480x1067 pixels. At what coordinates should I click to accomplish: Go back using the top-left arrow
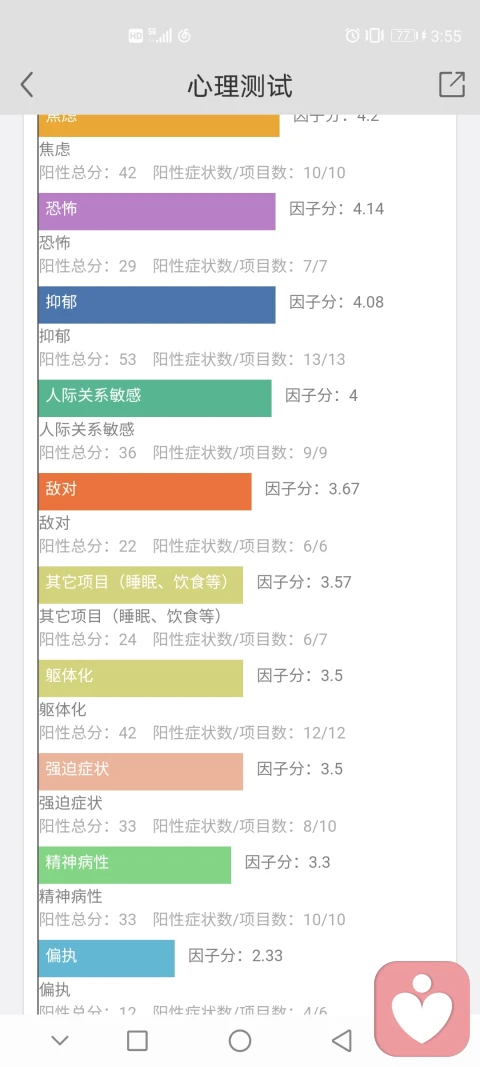click(x=27, y=85)
